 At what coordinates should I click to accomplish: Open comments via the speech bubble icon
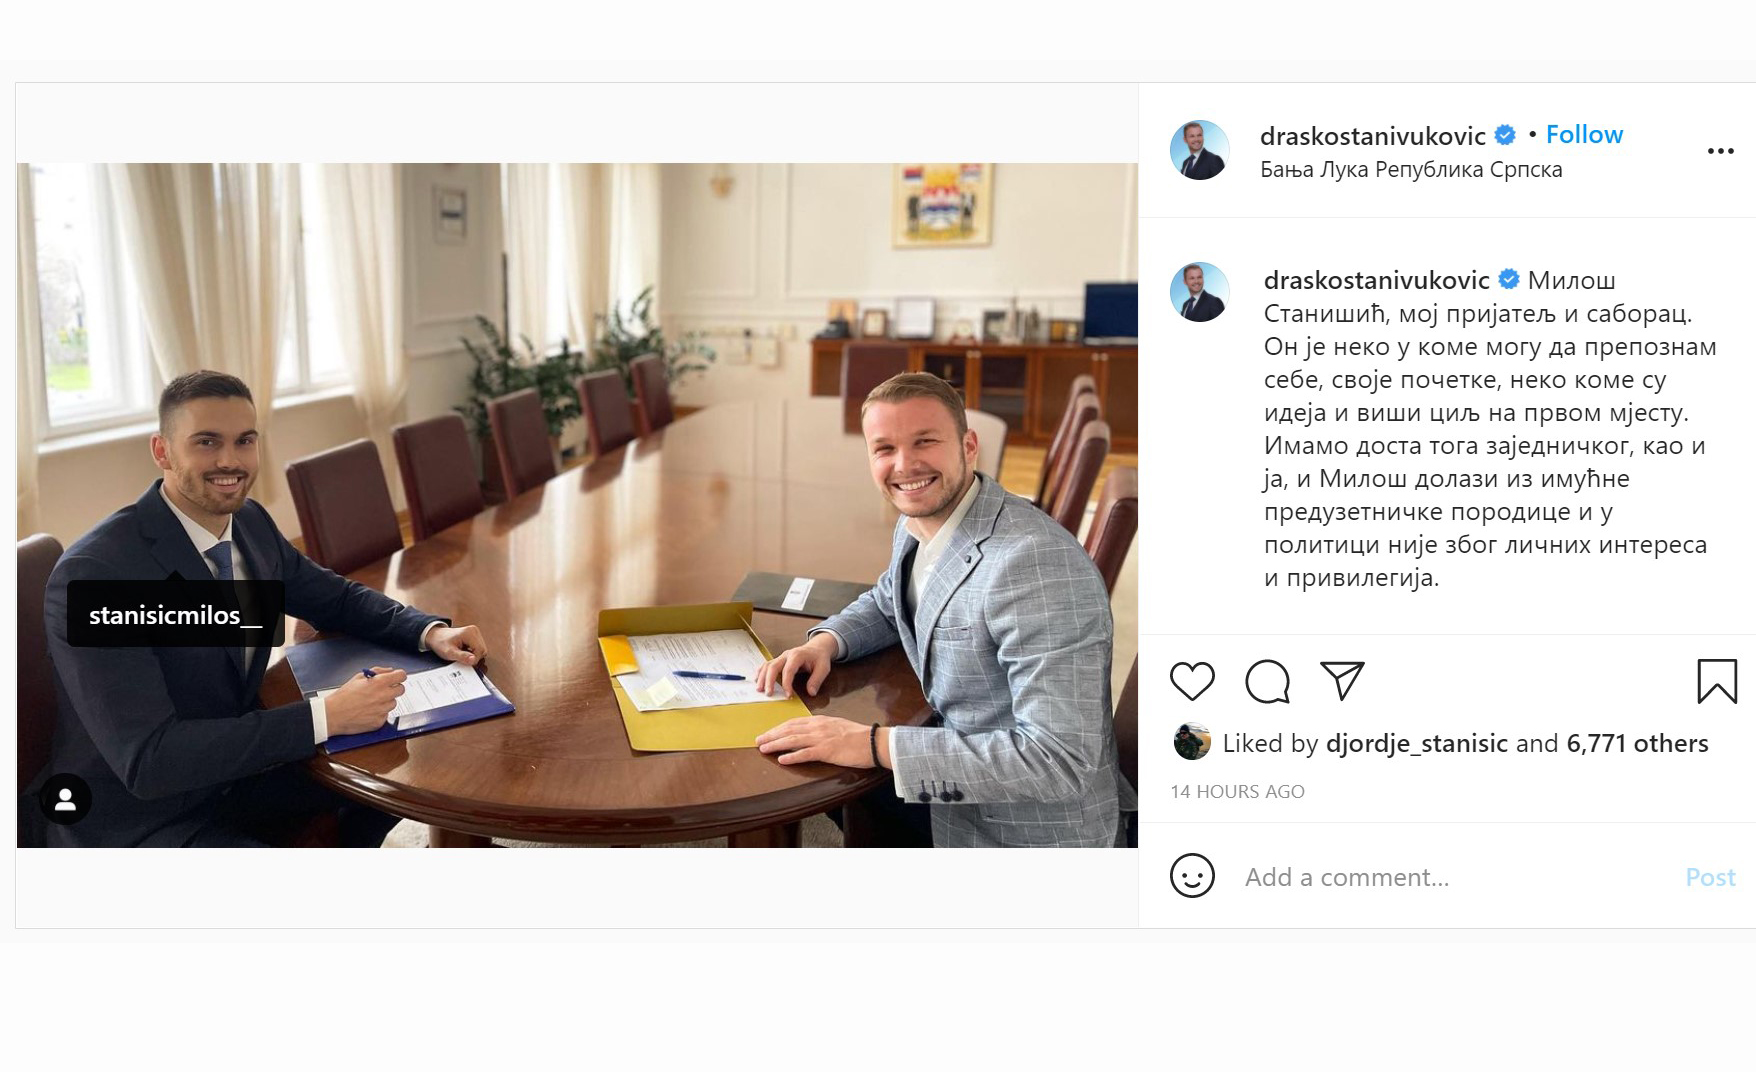[x=1267, y=681]
